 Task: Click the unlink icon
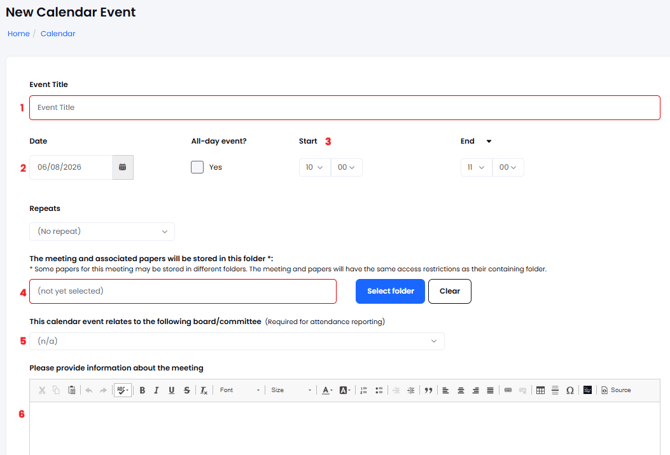point(523,390)
